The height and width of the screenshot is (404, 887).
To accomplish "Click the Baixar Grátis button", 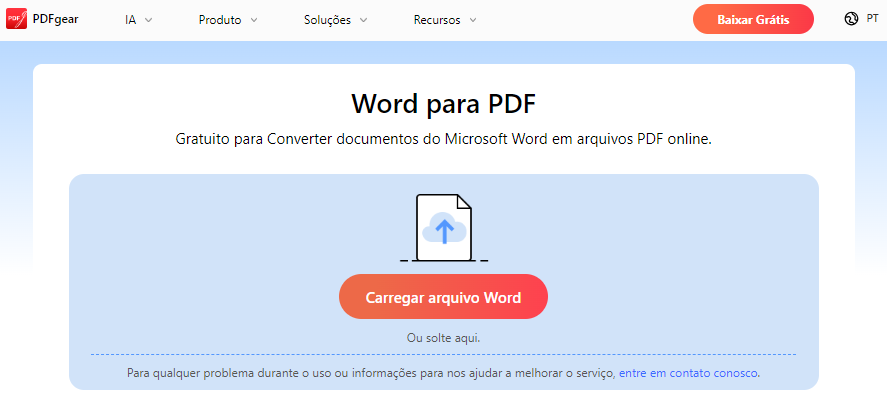I will pos(753,19).
